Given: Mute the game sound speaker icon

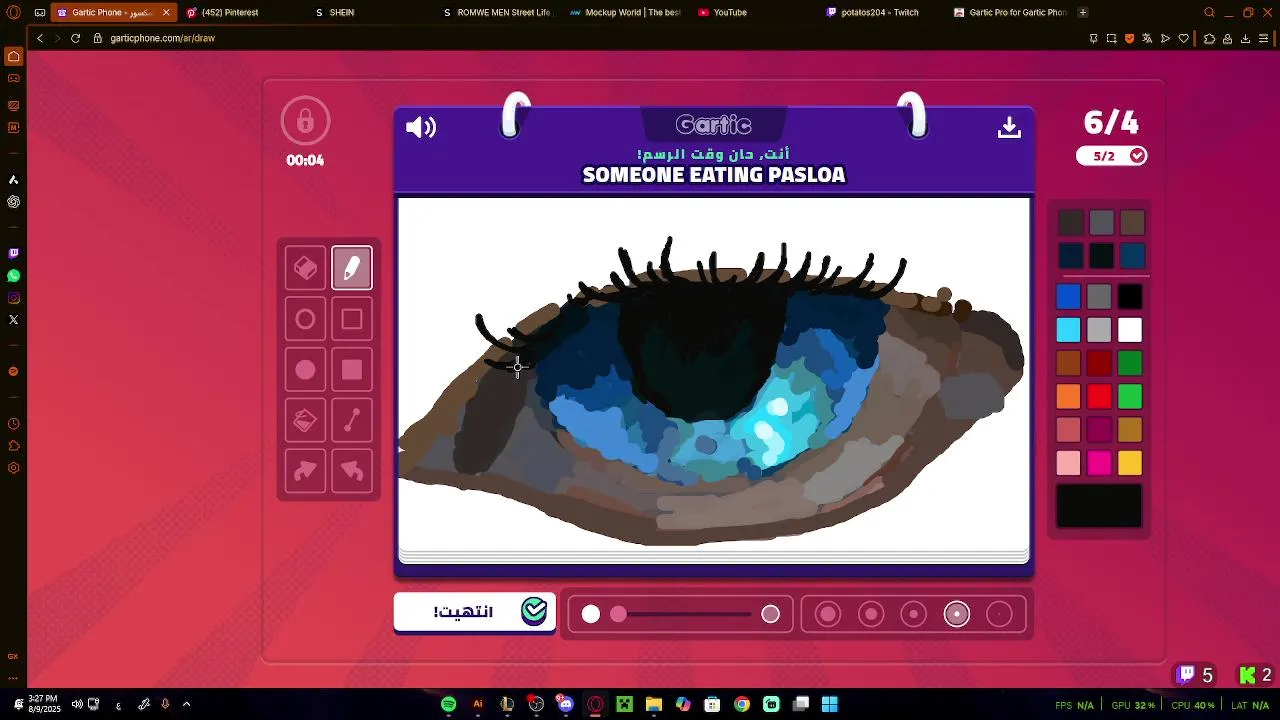Looking at the screenshot, I should coord(421,127).
